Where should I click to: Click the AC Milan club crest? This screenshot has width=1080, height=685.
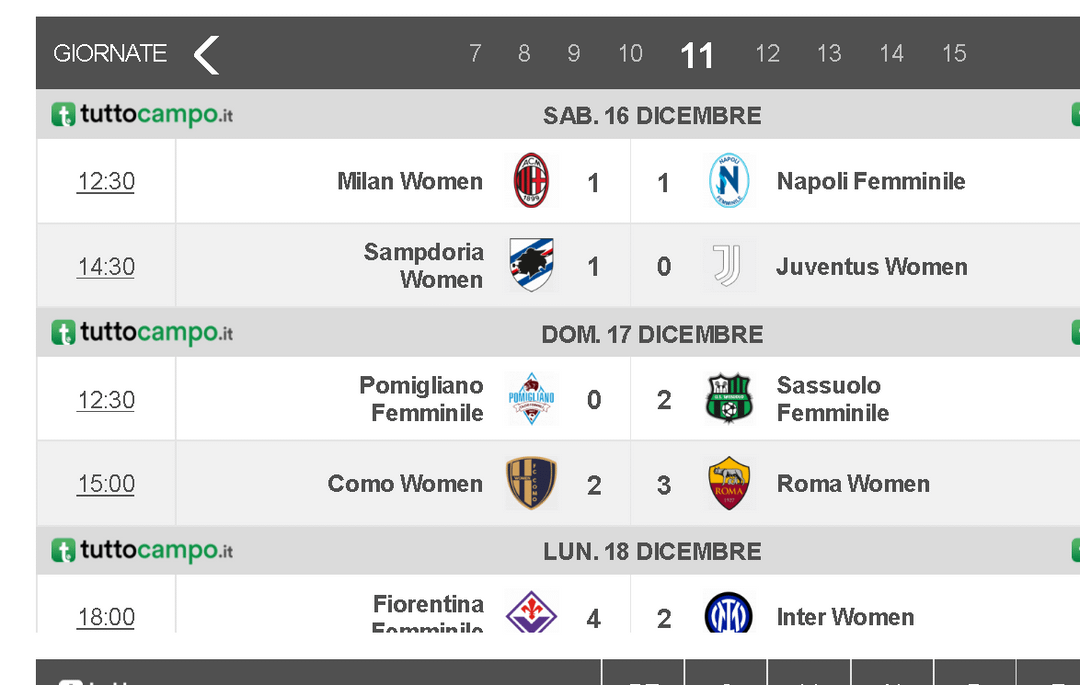[531, 181]
